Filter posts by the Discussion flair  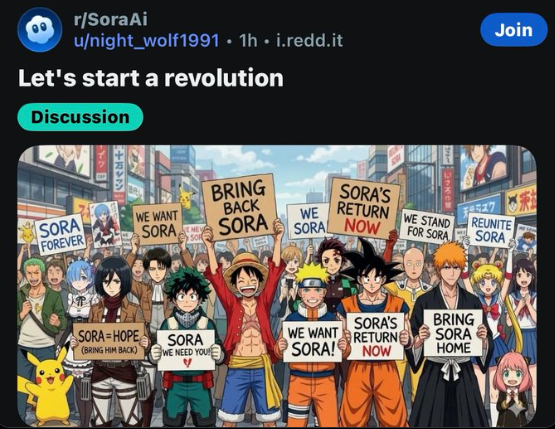click(x=80, y=117)
